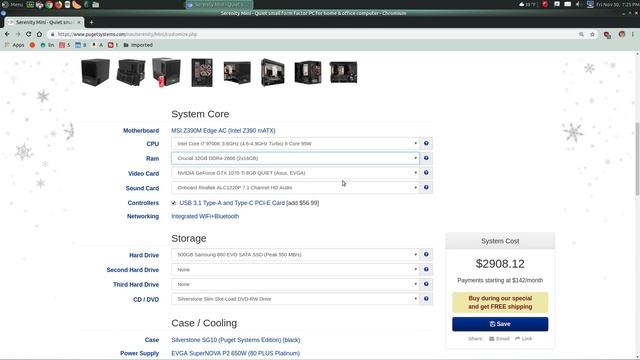Viewport: 640px width, 360px height.
Task: Expand the CPU Intel Core i7 9700K dropdown
Action: 295,143
